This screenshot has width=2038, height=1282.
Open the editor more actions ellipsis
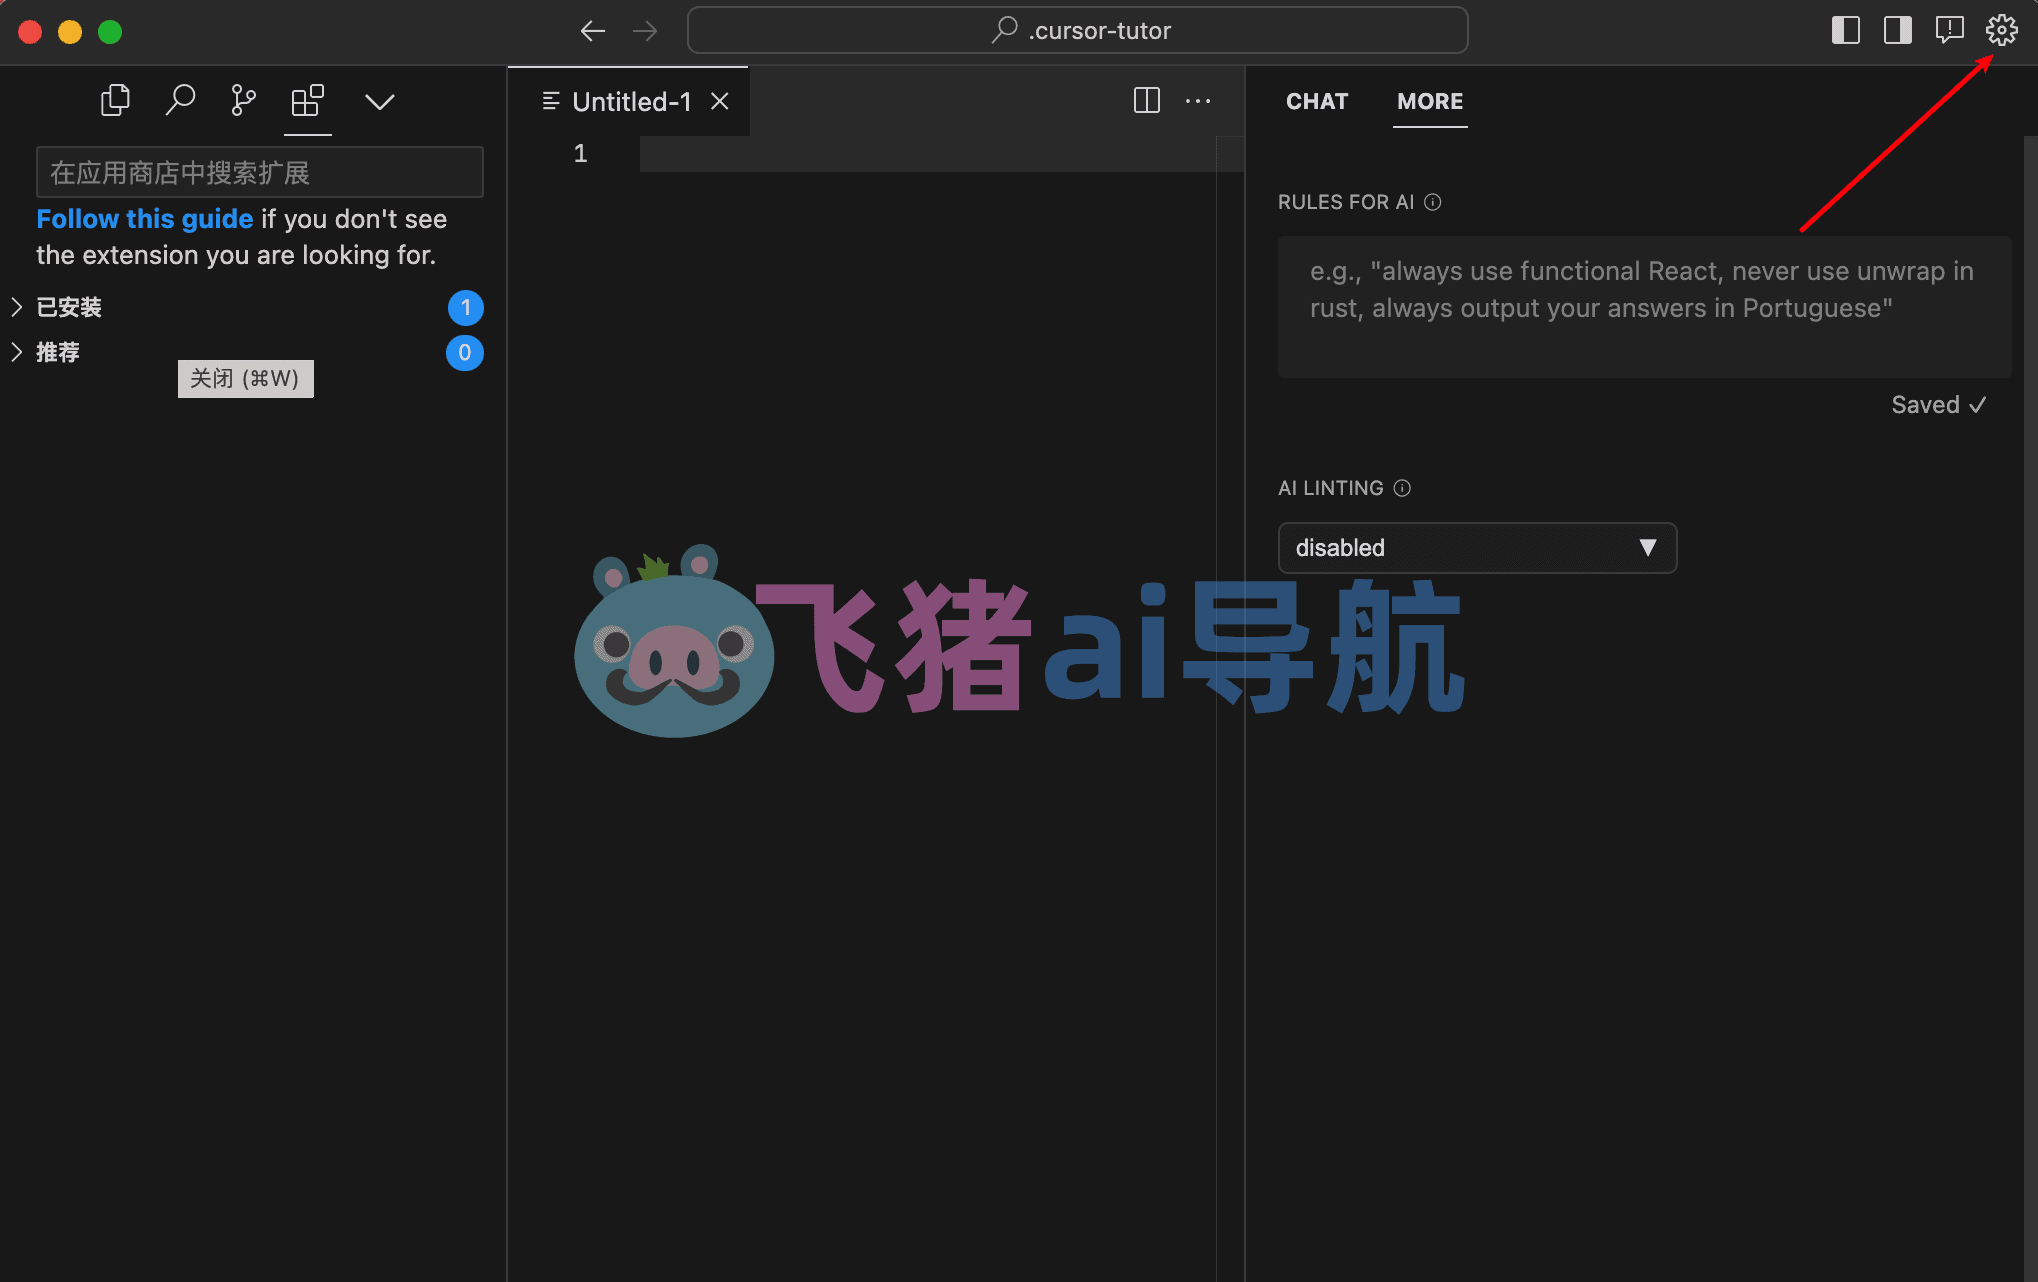coord(1198,101)
